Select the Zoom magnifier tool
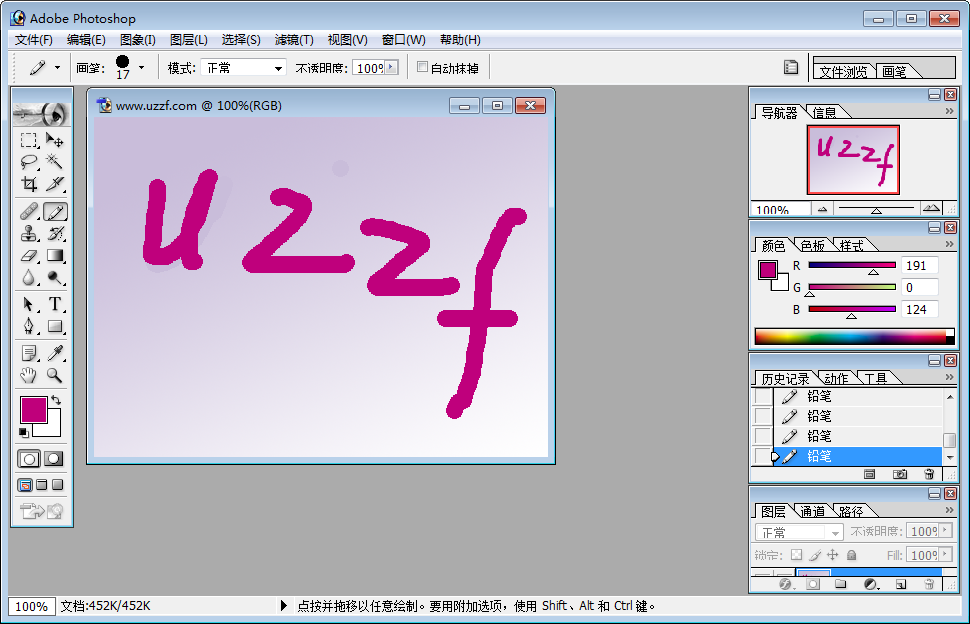Image resolution: width=970 pixels, height=624 pixels. point(55,375)
